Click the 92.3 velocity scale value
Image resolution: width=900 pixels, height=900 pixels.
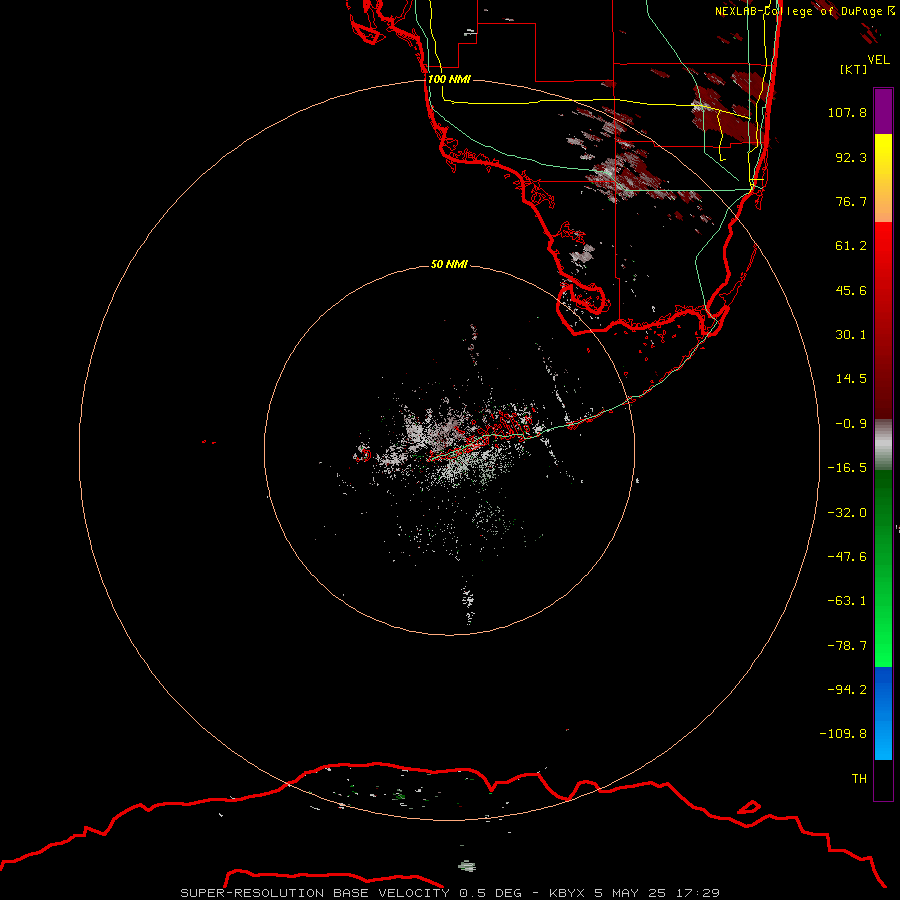click(851, 157)
